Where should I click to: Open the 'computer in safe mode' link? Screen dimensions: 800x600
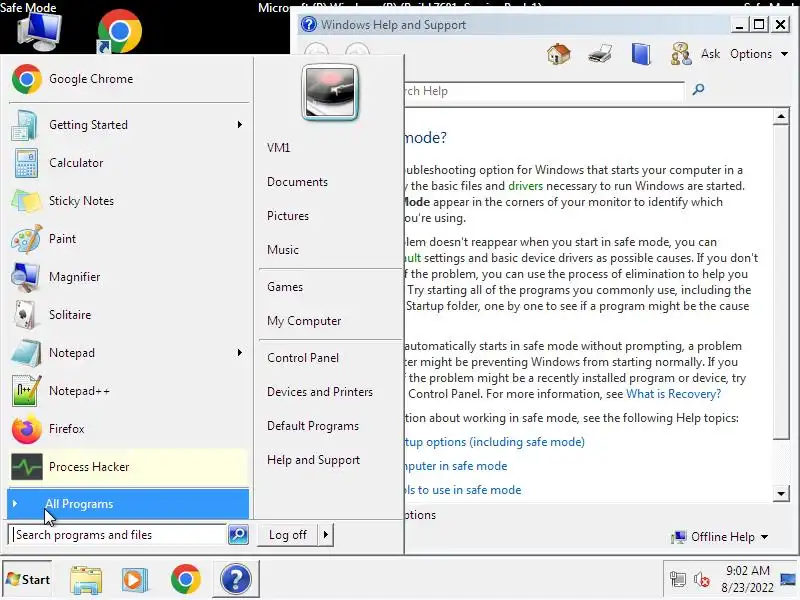(456, 466)
